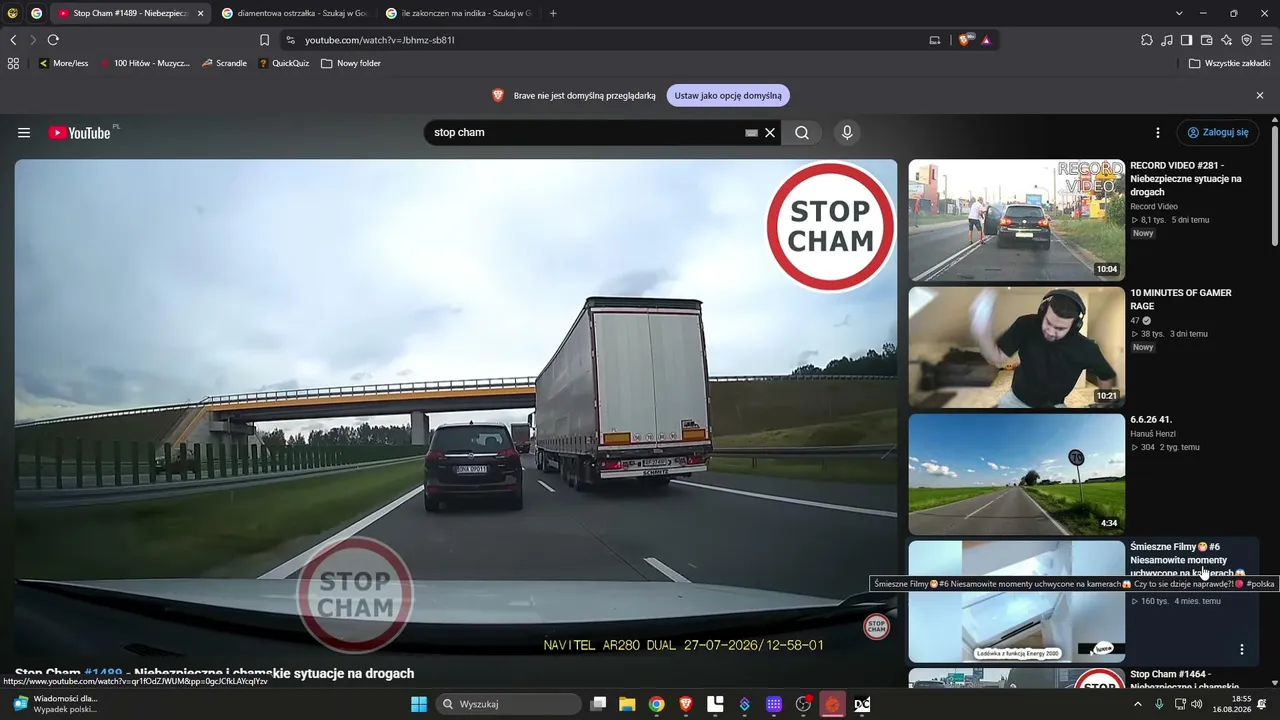Open a new browser tab
The height and width of the screenshot is (720, 1280).
coord(553,13)
